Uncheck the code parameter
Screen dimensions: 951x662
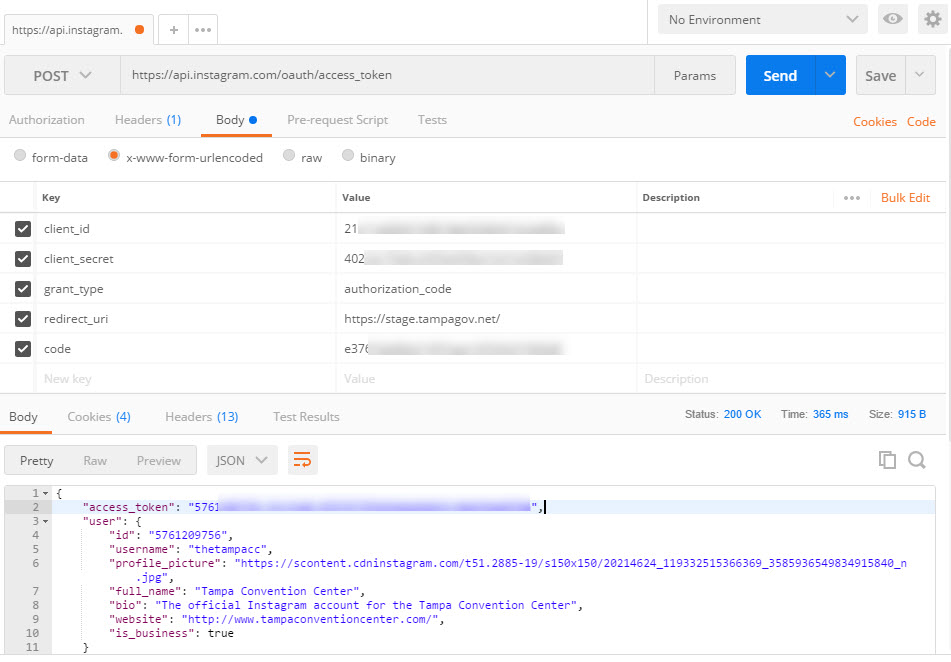pos(23,349)
